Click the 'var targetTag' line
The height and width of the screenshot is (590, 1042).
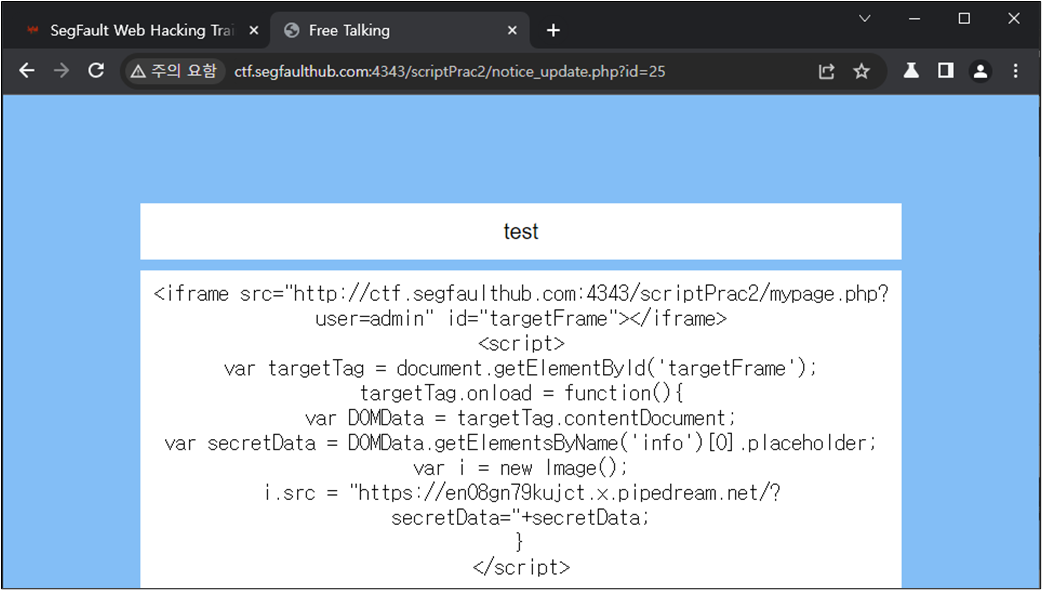click(521, 368)
